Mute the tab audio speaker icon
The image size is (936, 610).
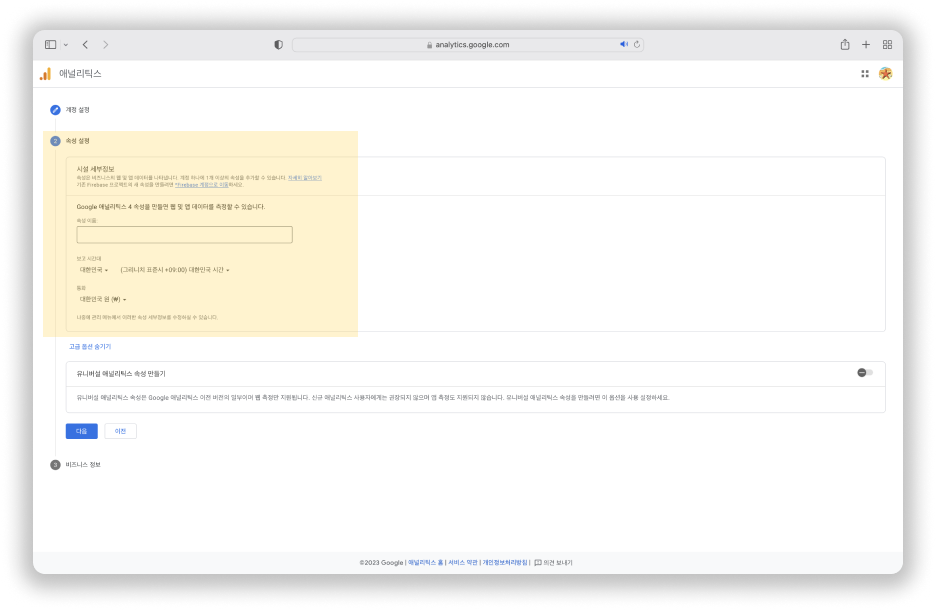click(624, 44)
